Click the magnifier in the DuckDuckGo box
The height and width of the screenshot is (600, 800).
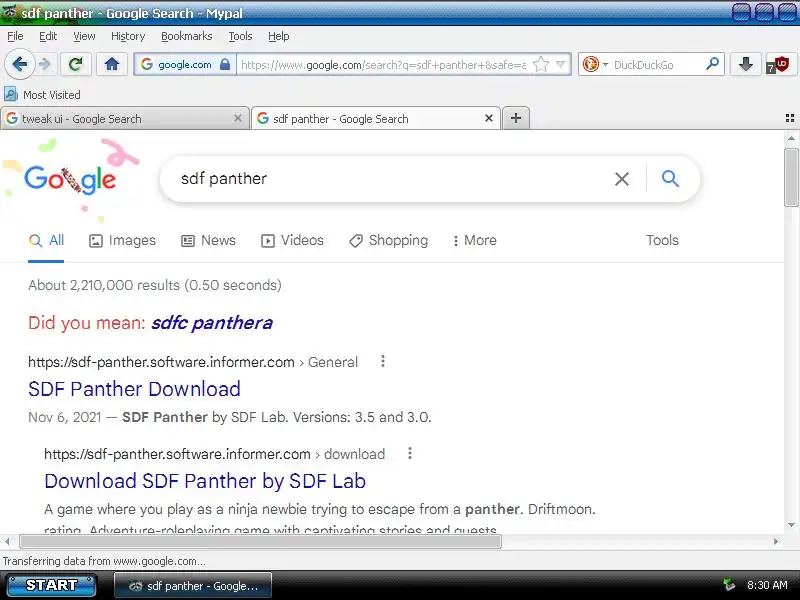[712, 64]
